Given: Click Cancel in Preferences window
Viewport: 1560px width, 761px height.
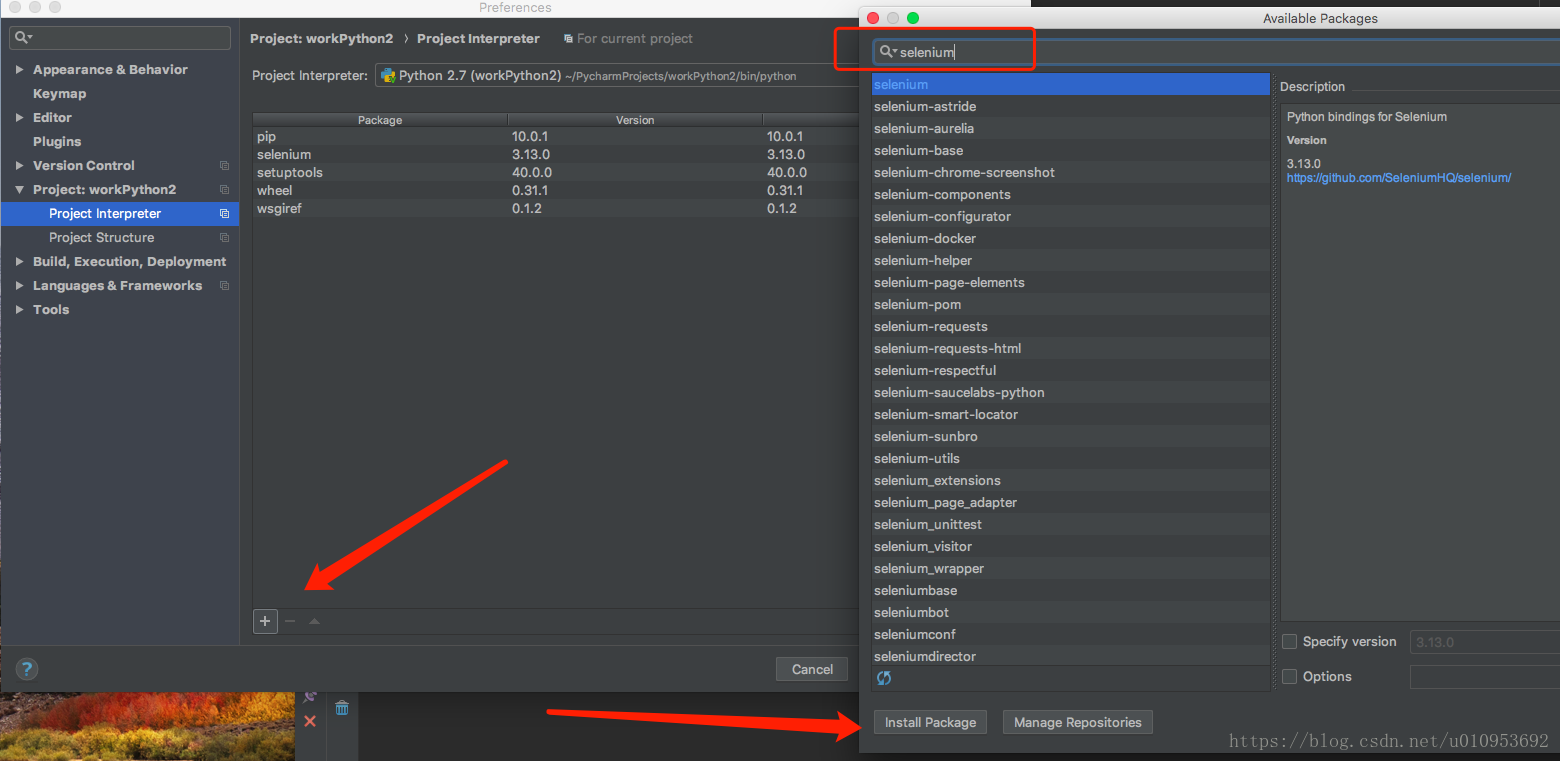Looking at the screenshot, I should pos(812,669).
